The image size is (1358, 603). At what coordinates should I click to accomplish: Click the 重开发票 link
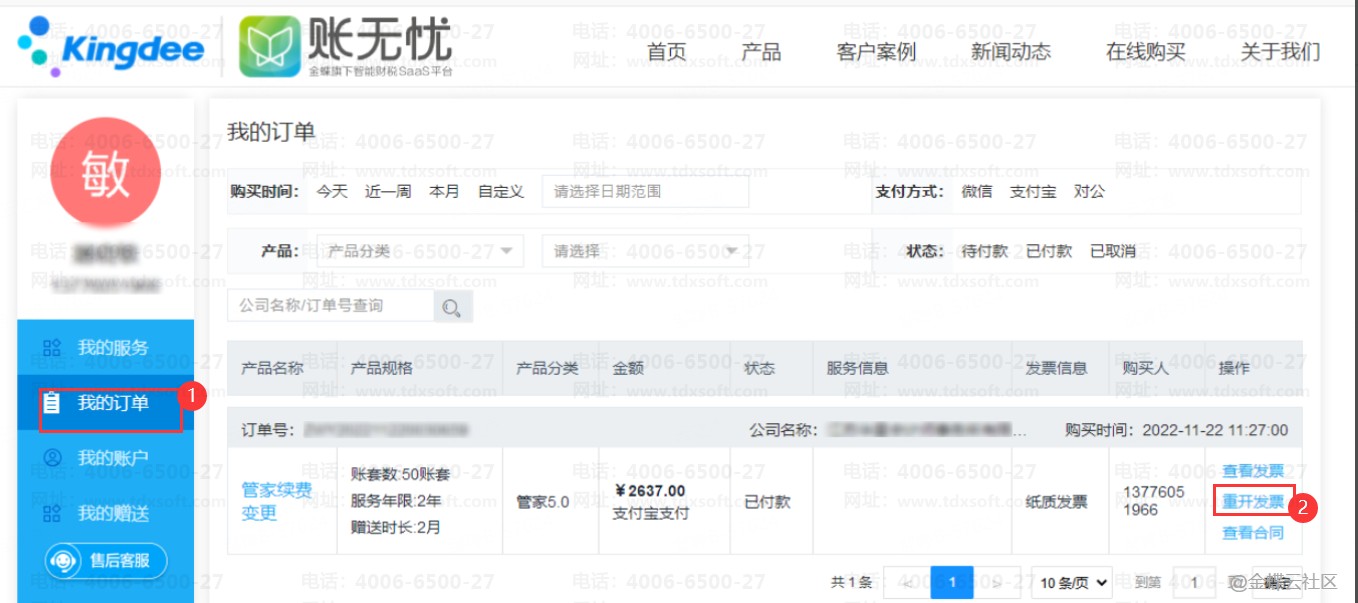(x=1253, y=501)
